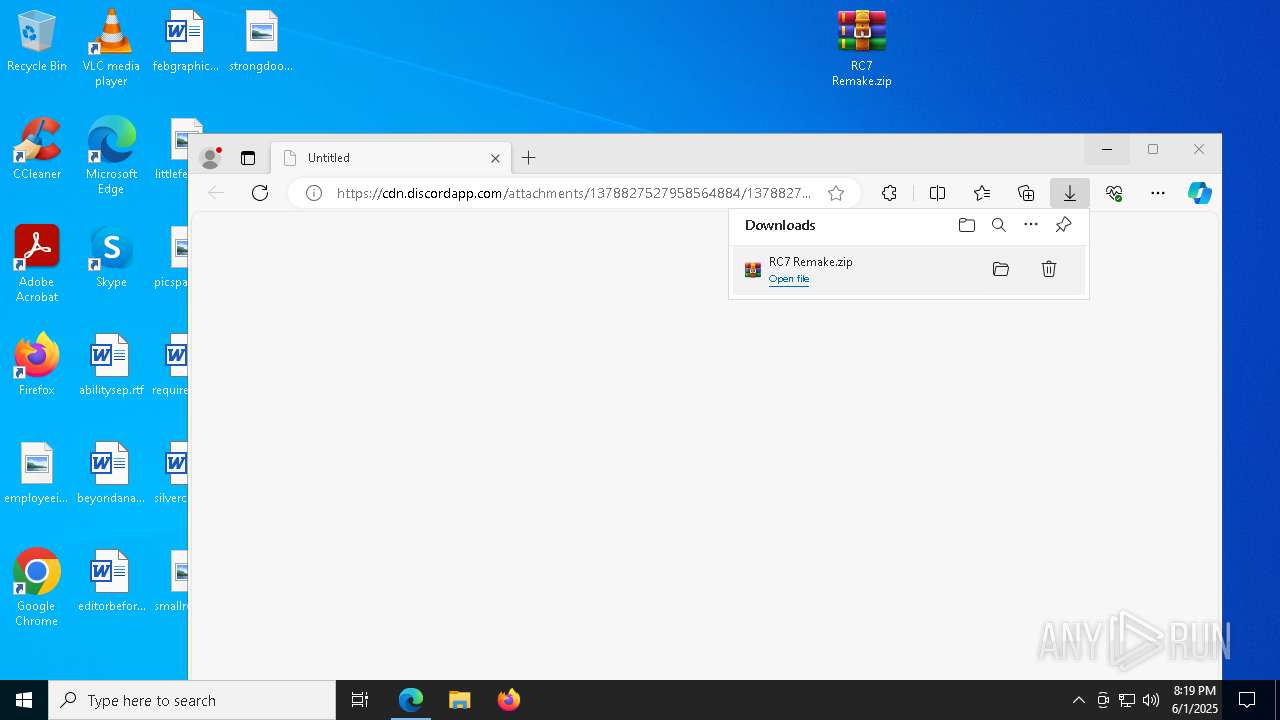Image resolution: width=1280 pixels, height=720 pixels.
Task: Toggle the Downloads toolbar button
Action: click(1070, 193)
